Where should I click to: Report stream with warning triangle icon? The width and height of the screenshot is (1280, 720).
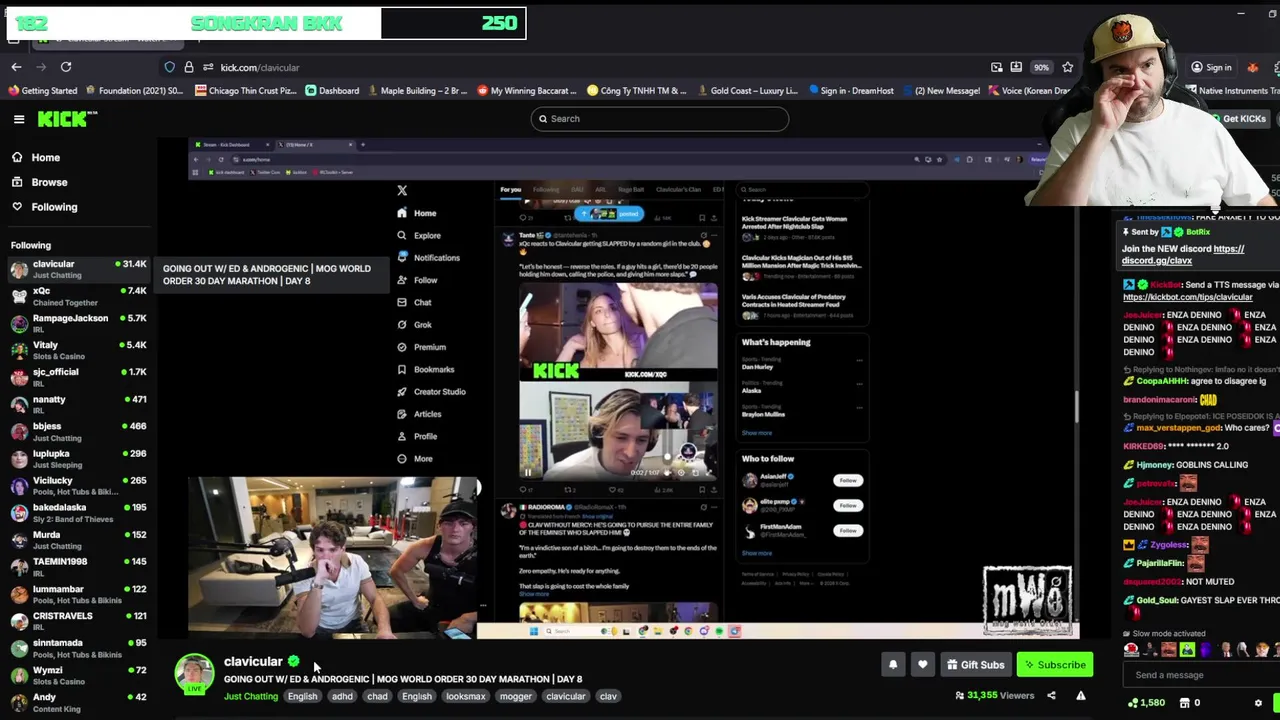[1081, 696]
